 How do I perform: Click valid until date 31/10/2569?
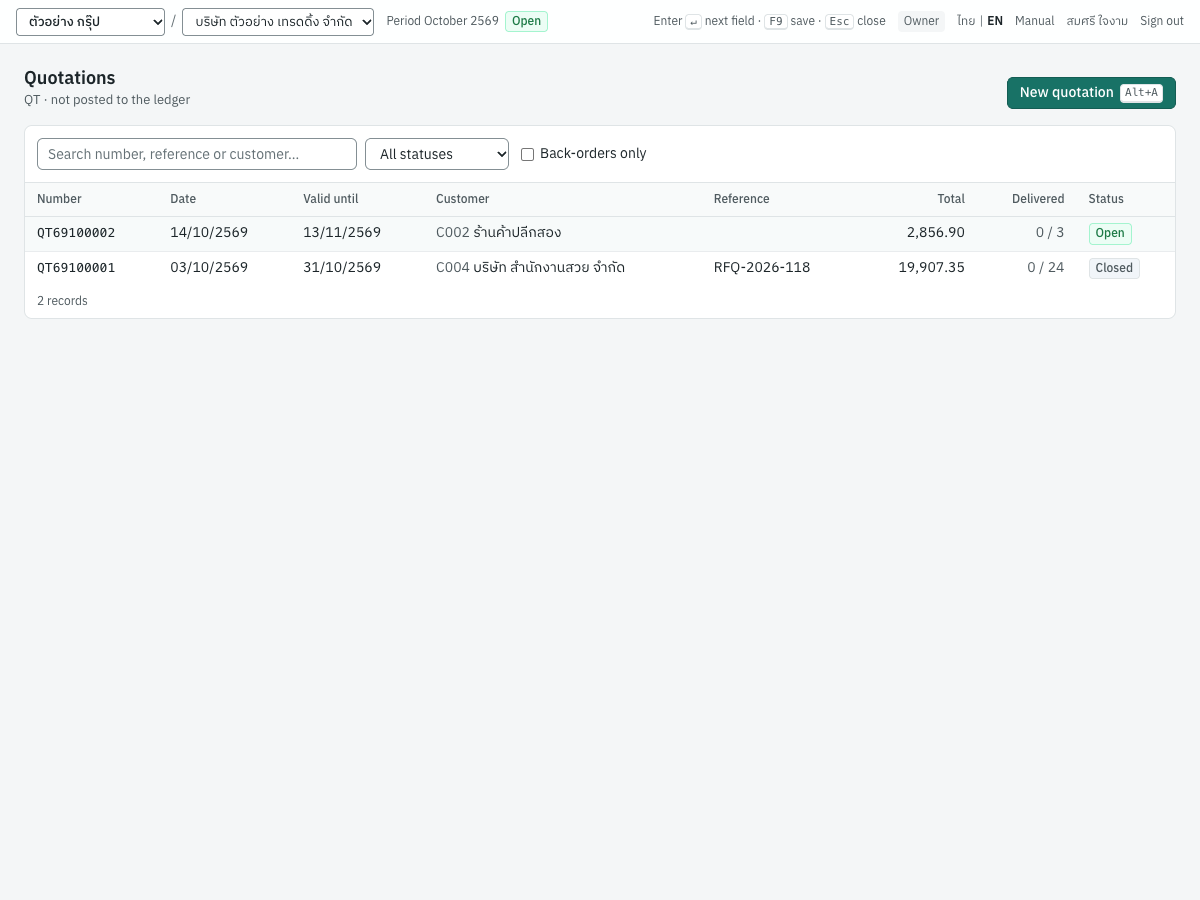[342, 268]
